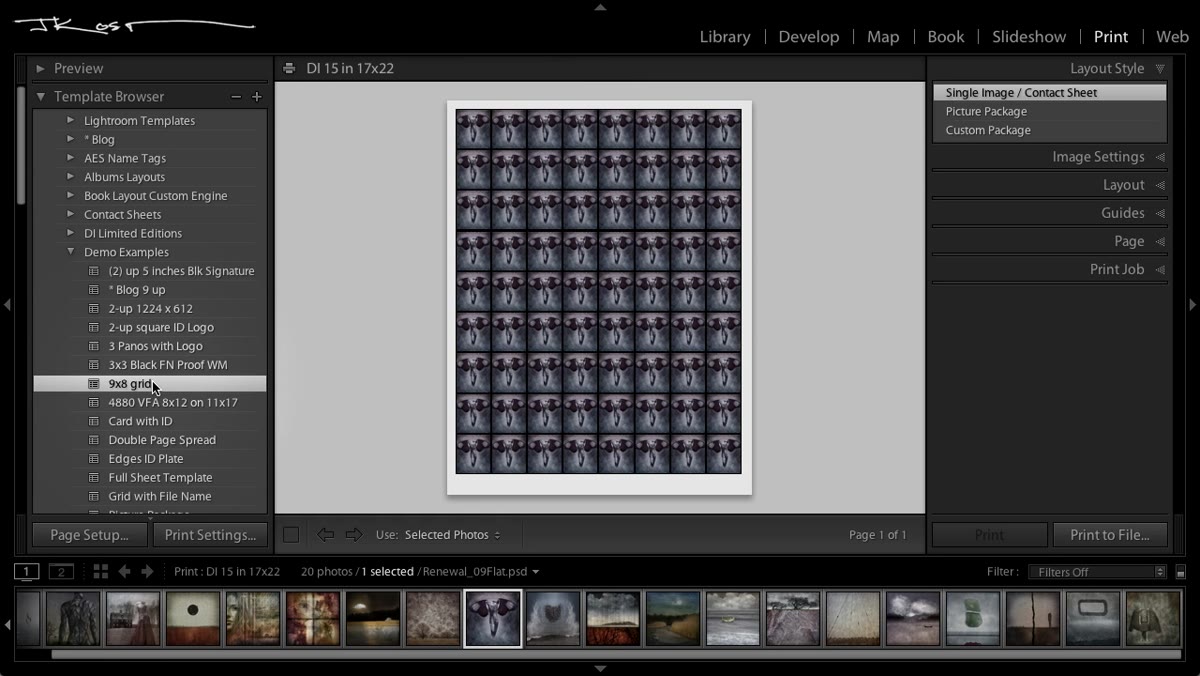Select Grid with File Name template
The image size is (1200, 676).
[150, 496]
